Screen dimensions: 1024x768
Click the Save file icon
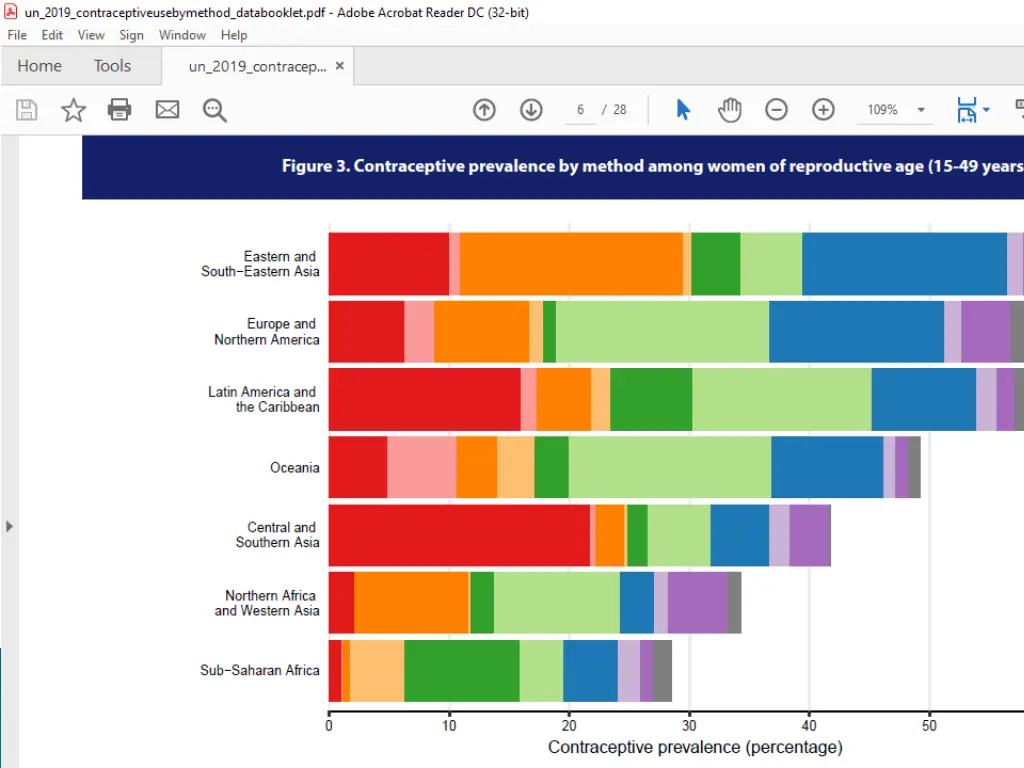(27, 110)
